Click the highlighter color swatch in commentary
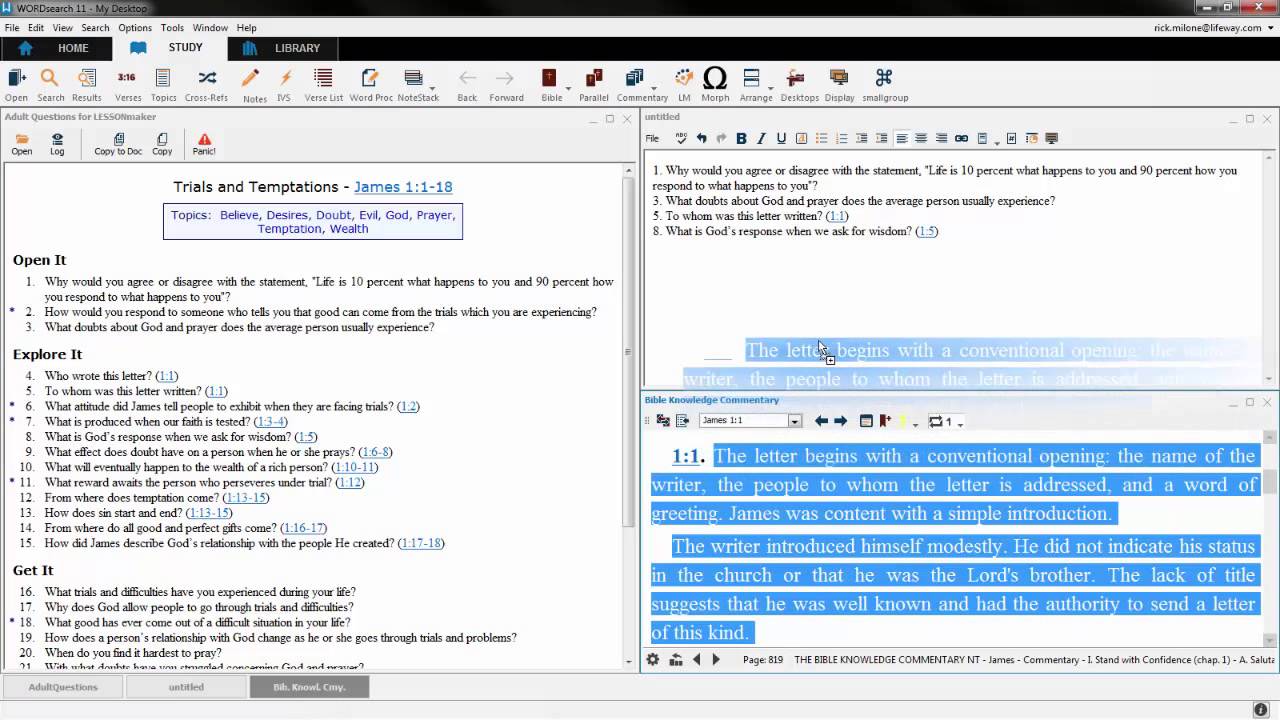1280x720 pixels. click(x=902, y=421)
